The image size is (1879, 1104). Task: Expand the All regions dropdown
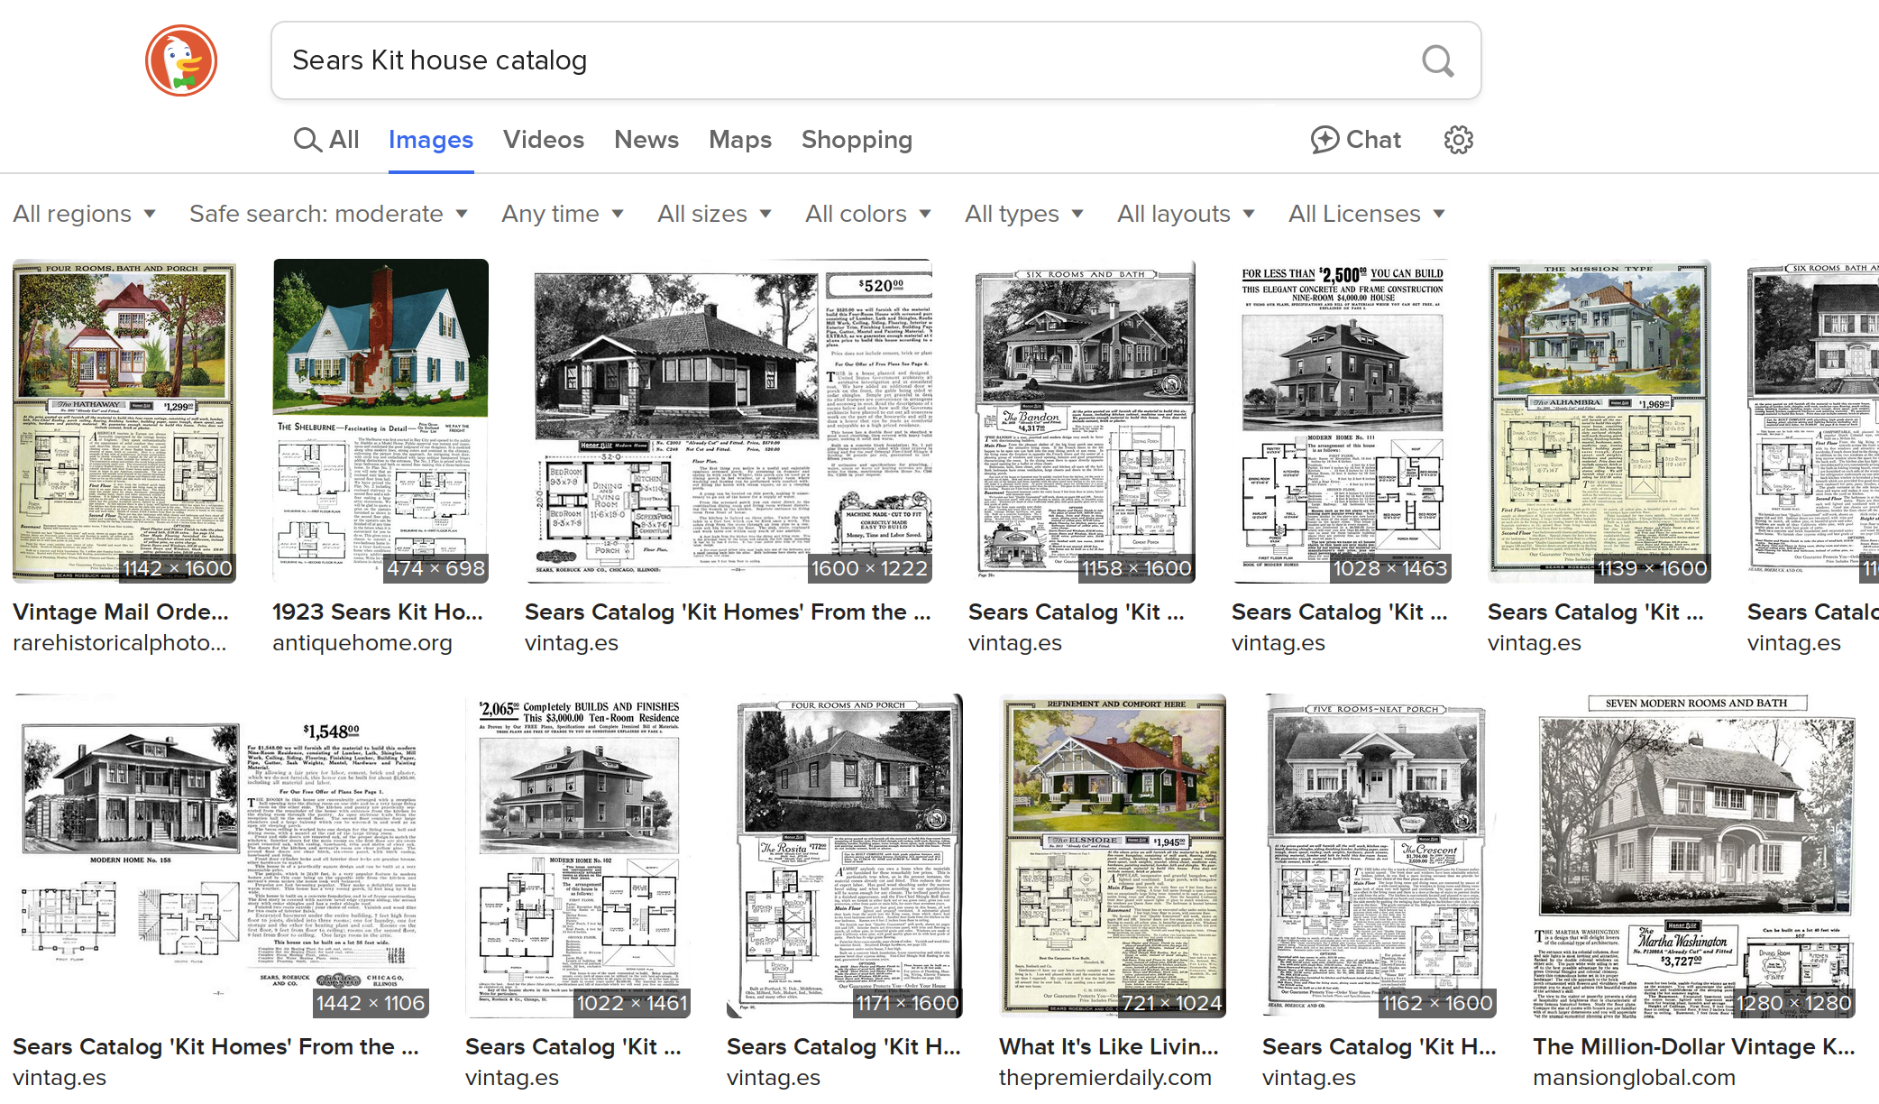tap(84, 214)
